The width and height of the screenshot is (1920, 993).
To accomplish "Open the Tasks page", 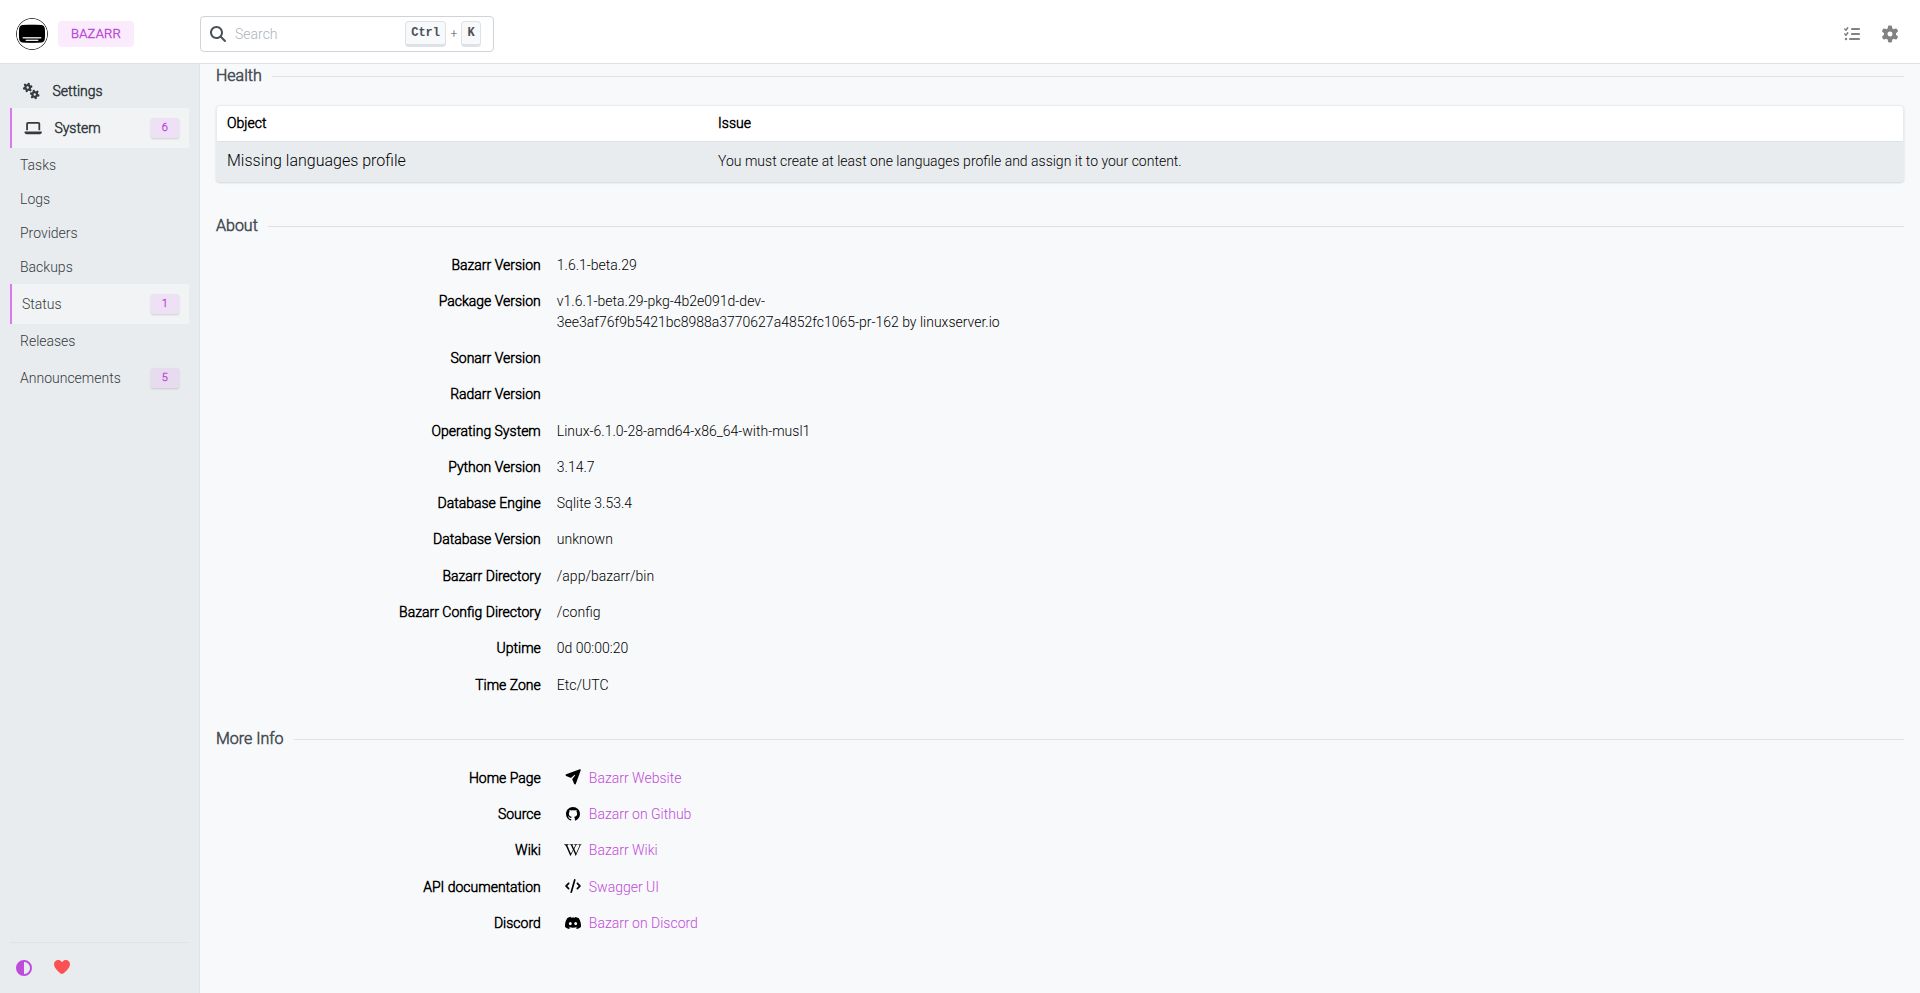I will [x=100, y=165].
